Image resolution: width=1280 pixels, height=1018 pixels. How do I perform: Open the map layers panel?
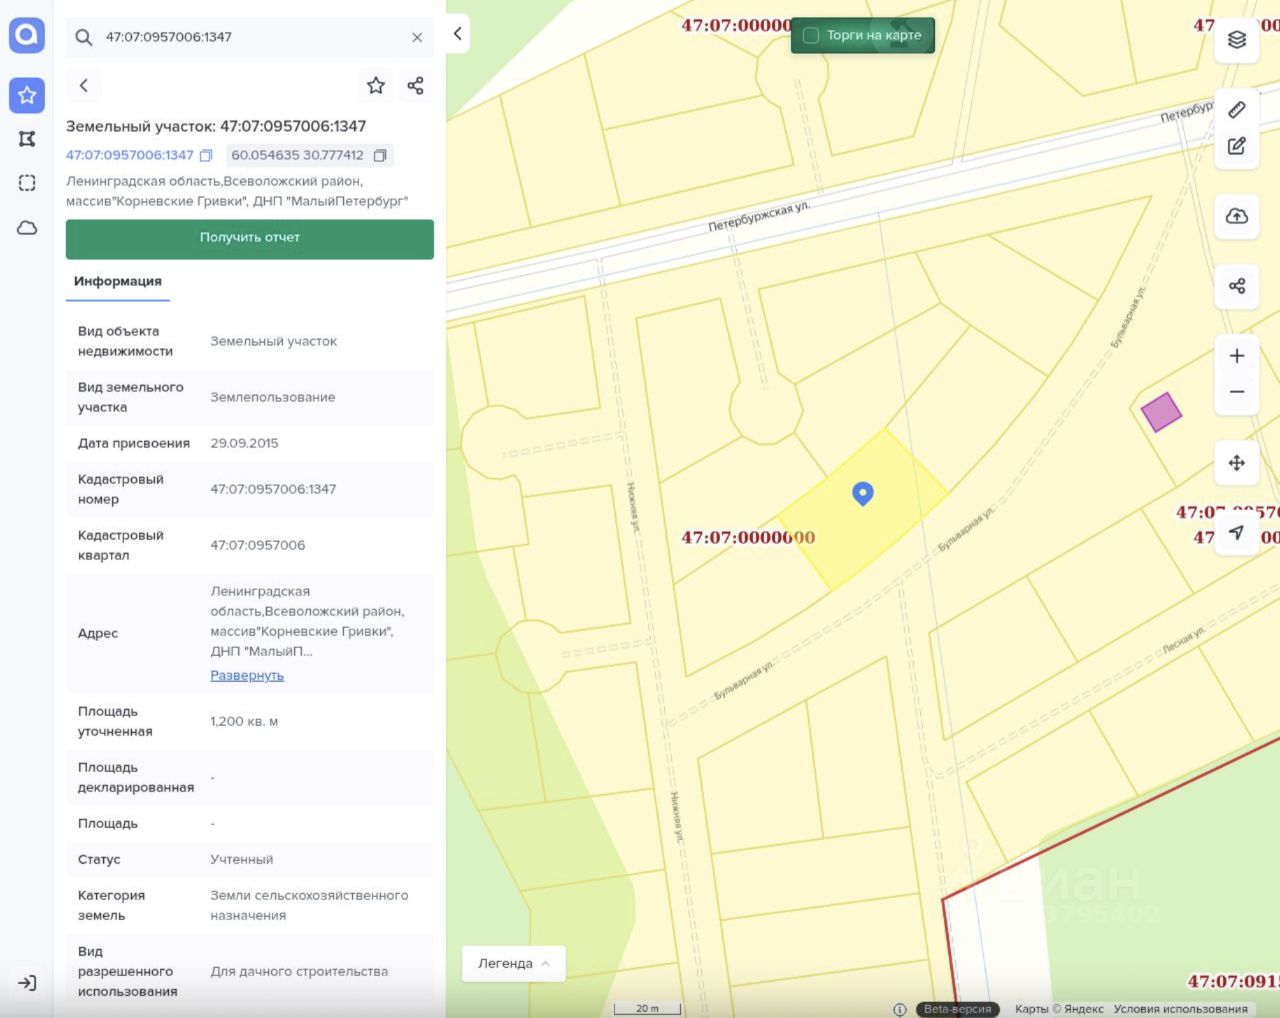click(x=1237, y=40)
